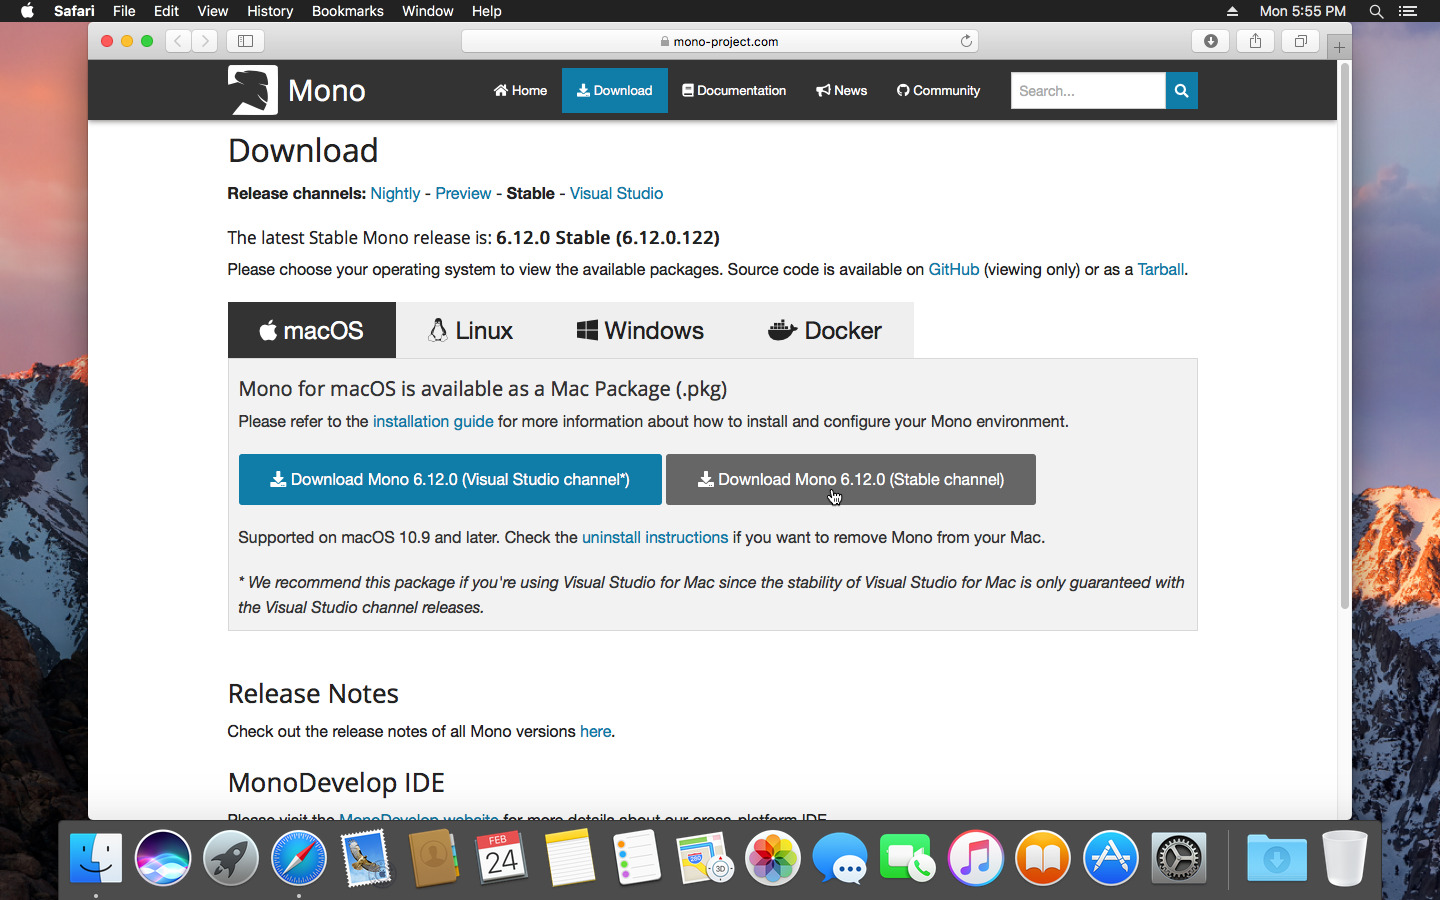Open the installation guide link
Image resolution: width=1440 pixels, height=900 pixels.
[432, 422]
